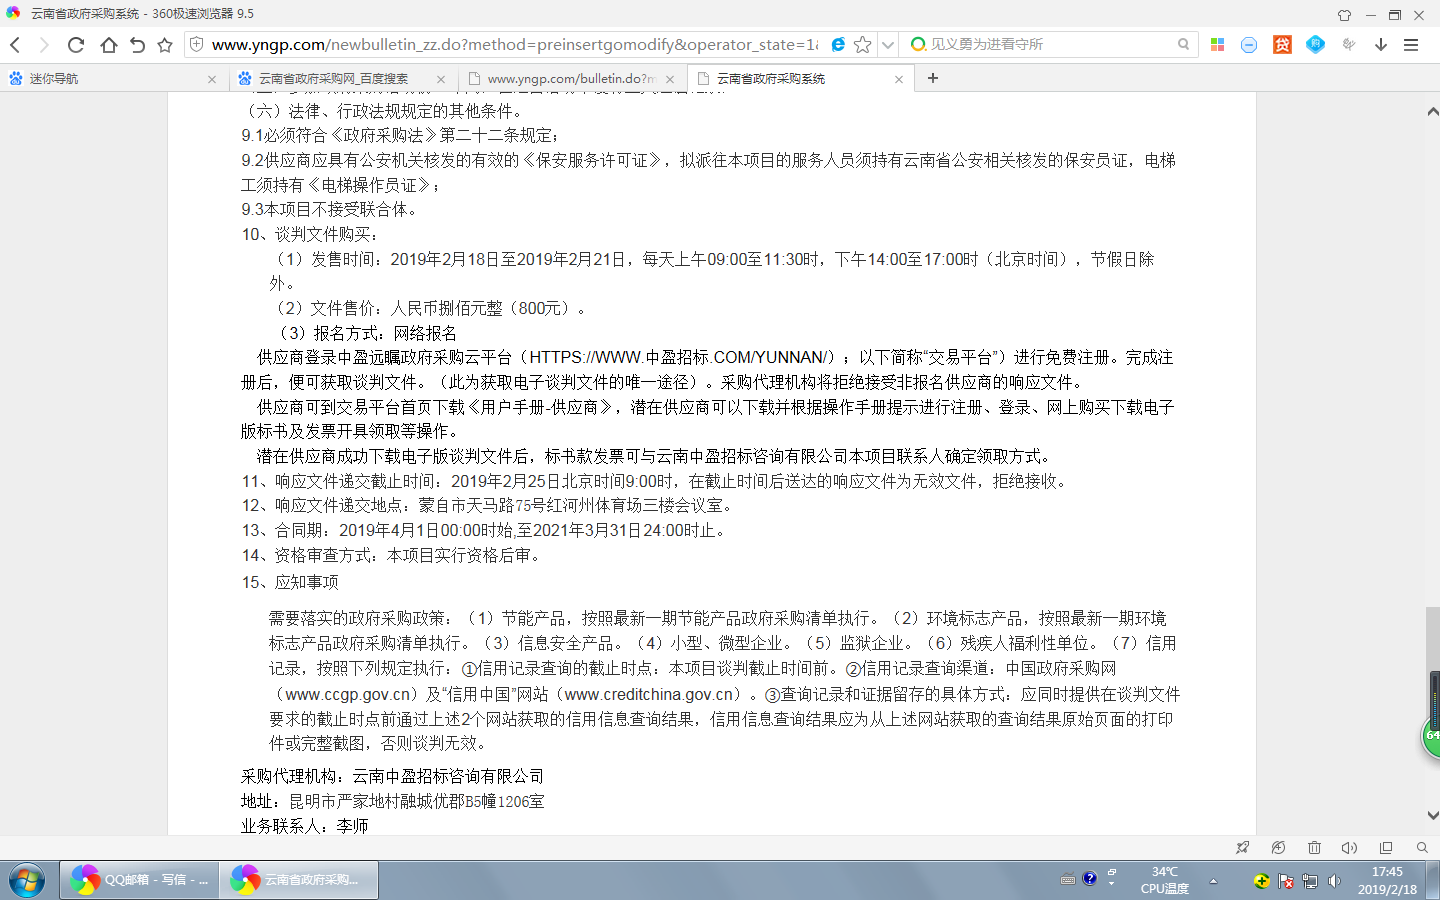
Task: Switch to 云南省政府采购网_百度搜索 tab
Action: tap(340, 78)
